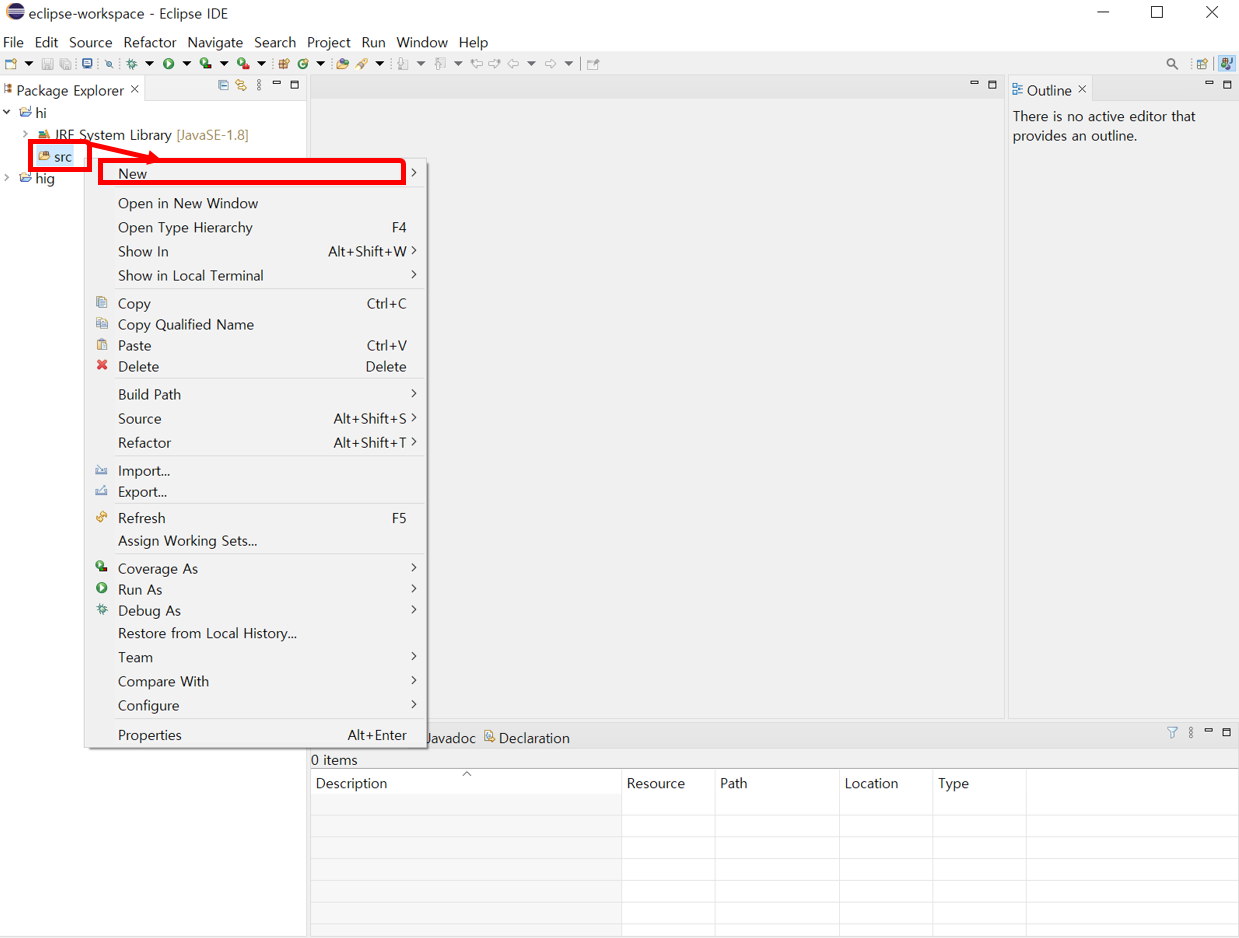Expand the Show In submenu

[x=254, y=251]
